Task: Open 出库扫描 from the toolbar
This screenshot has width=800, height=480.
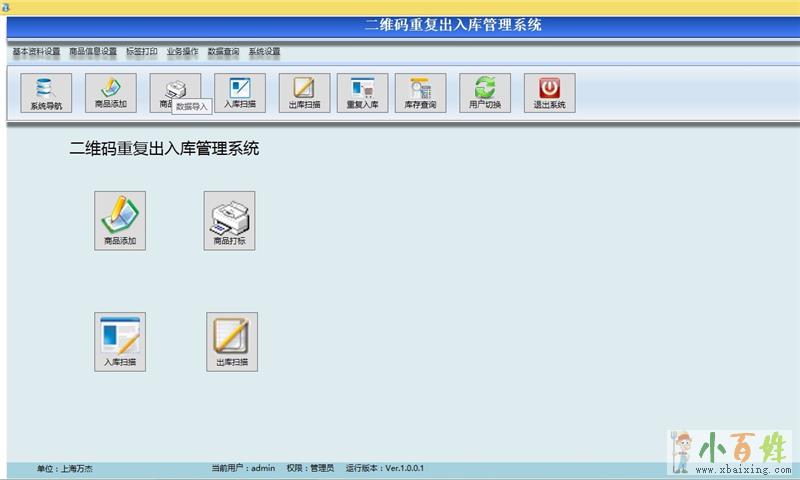Action: click(x=304, y=93)
